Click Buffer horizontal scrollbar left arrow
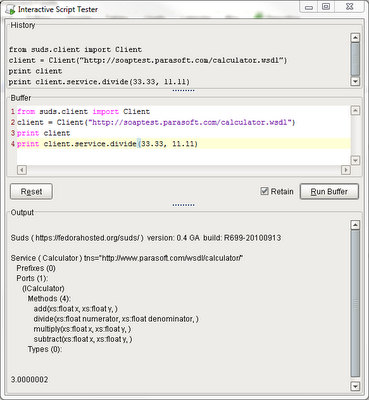Viewport: 369px width, 400px height. click(x=22, y=170)
